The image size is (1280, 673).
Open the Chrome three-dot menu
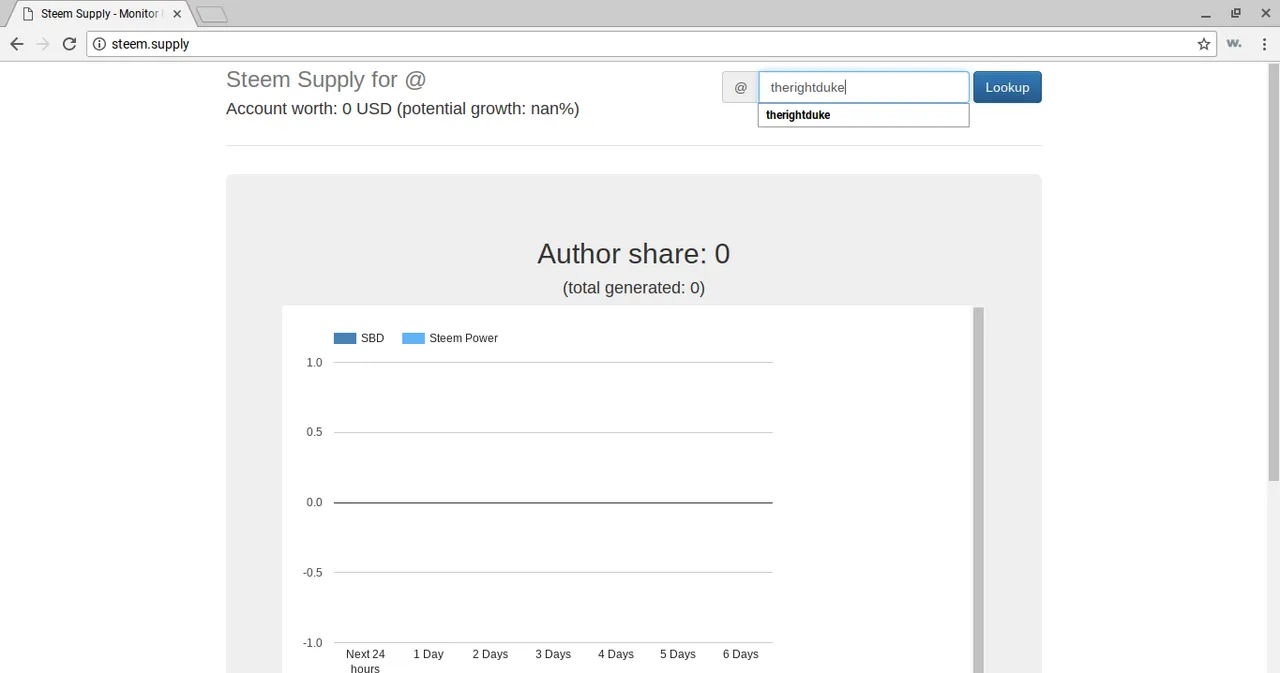1264,44
